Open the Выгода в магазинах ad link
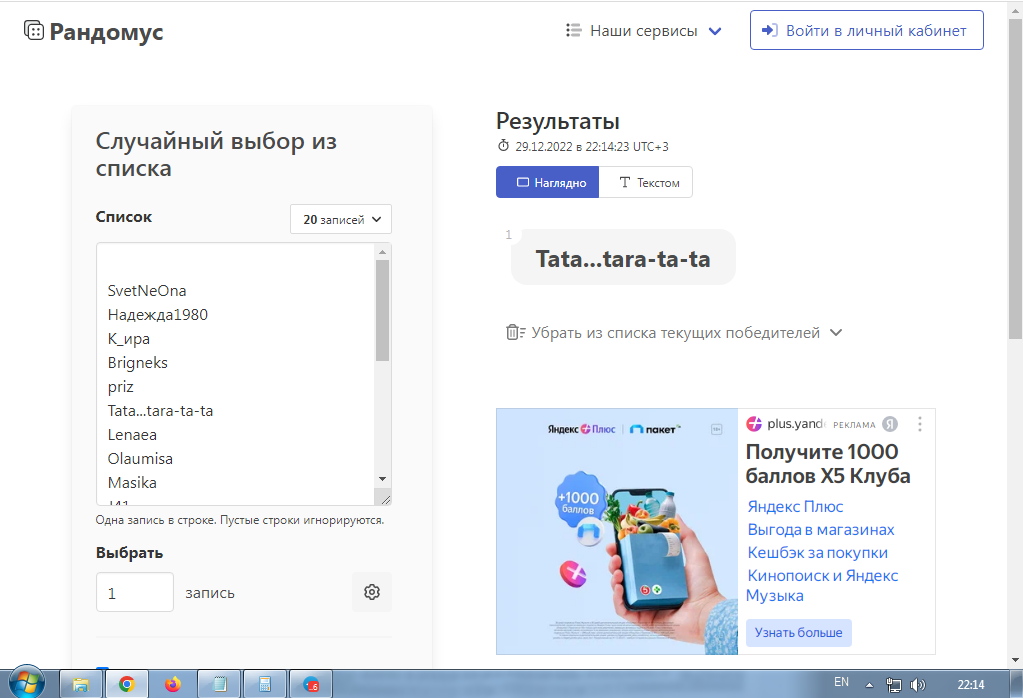 [x=821, y=529]
